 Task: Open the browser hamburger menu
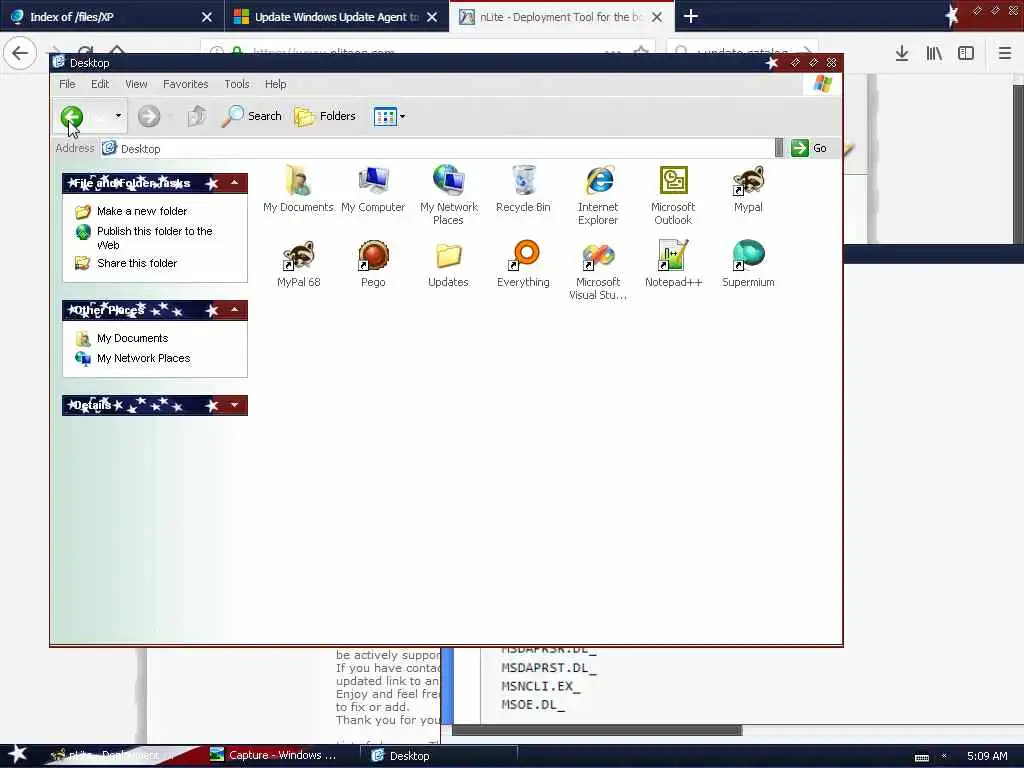(x=1004, y=53)
